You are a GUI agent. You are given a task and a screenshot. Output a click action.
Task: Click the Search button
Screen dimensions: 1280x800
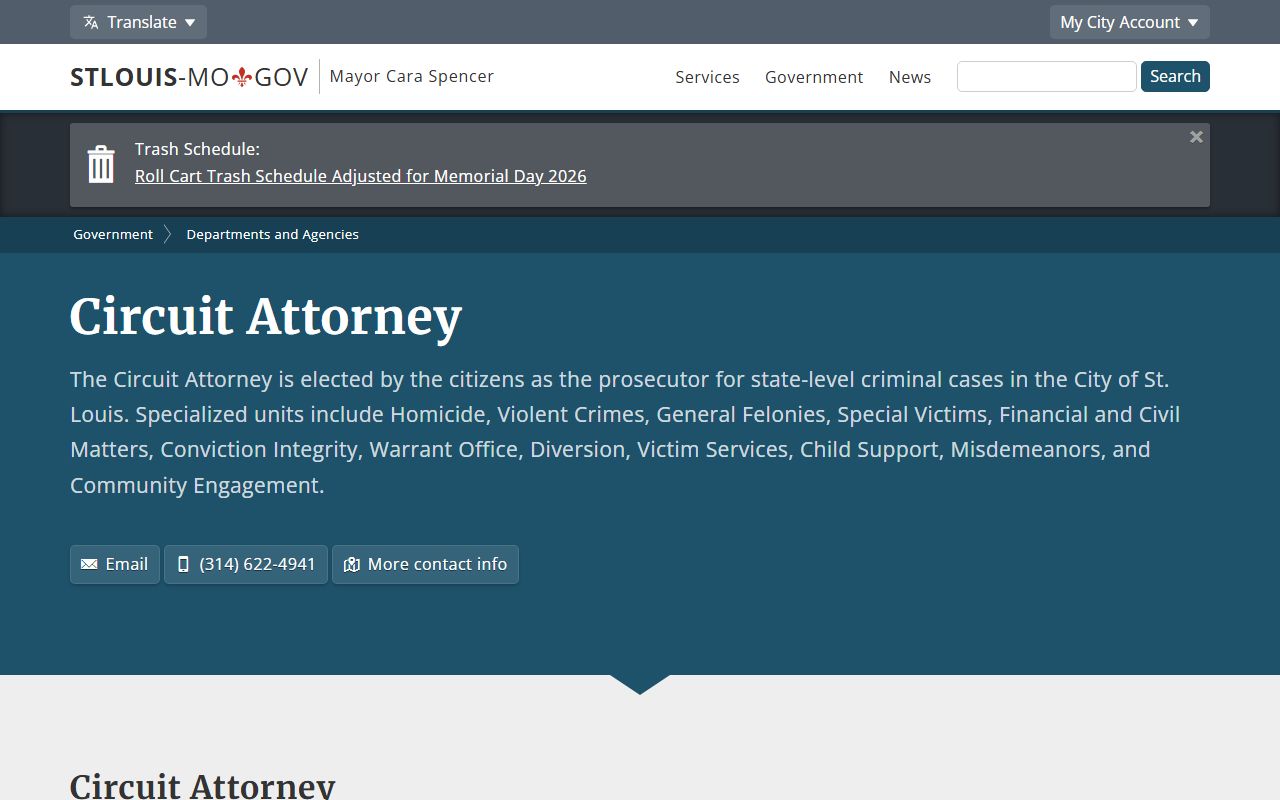(1175, 76)
